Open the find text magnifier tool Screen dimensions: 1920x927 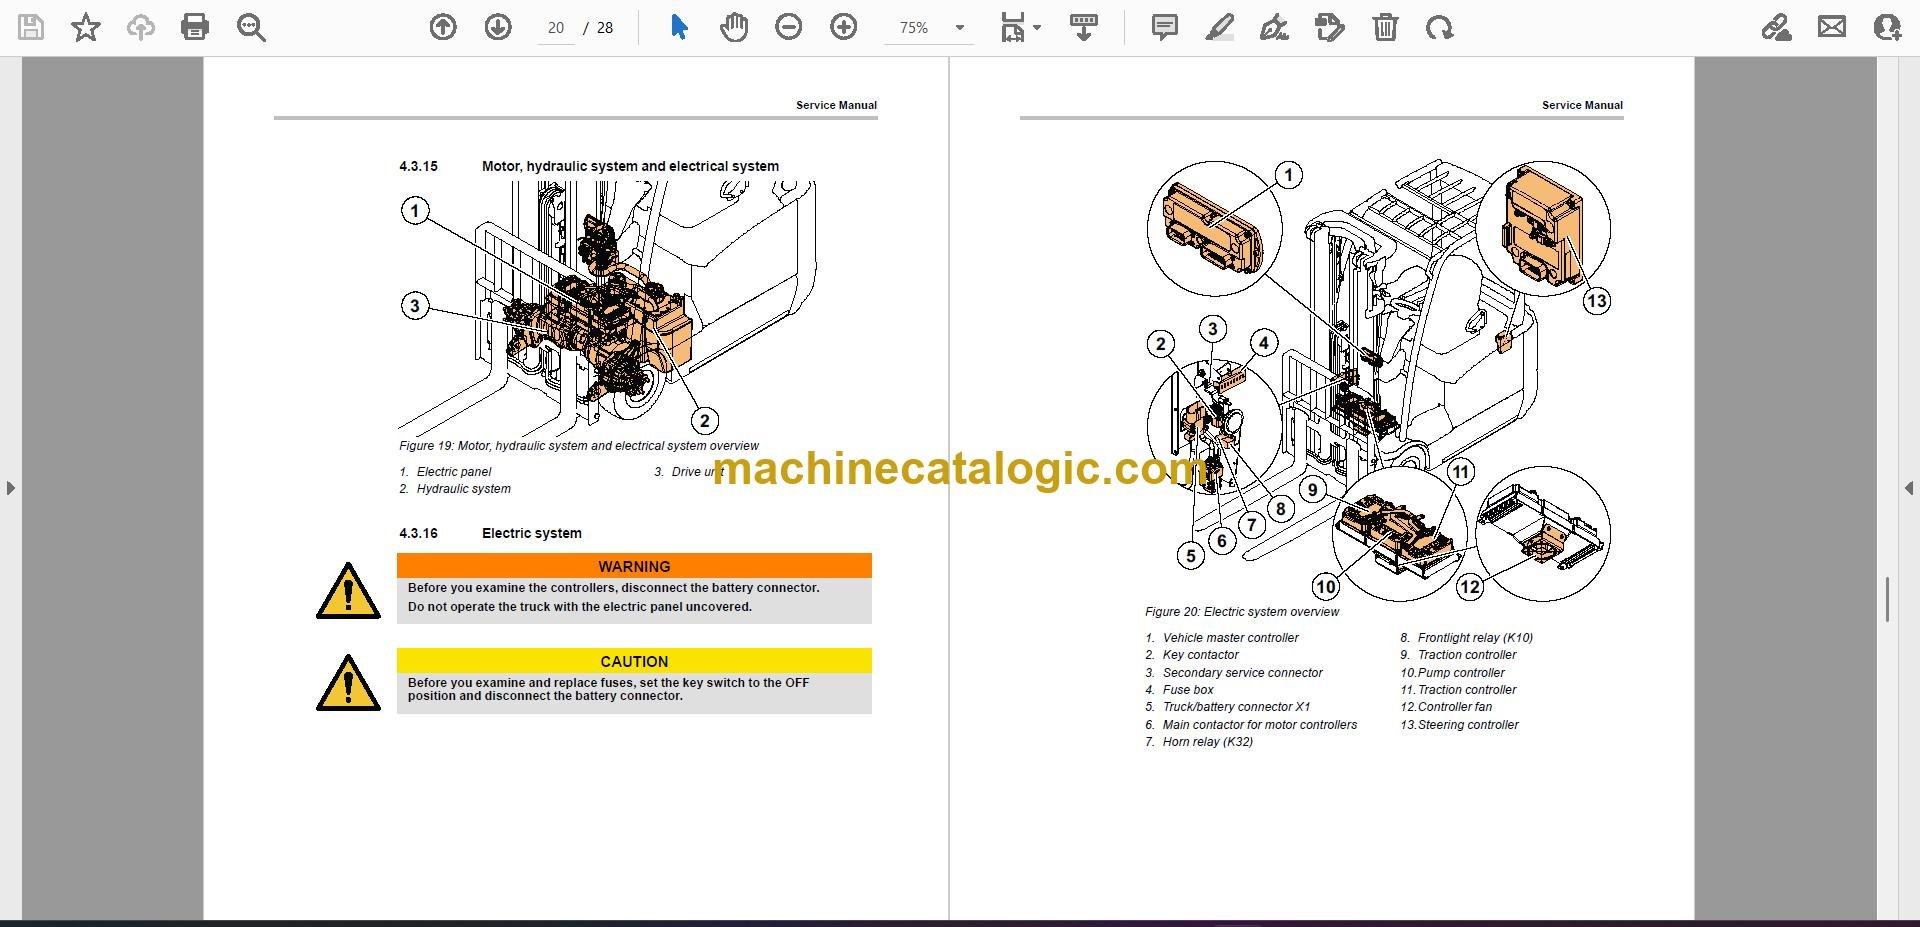251,27
